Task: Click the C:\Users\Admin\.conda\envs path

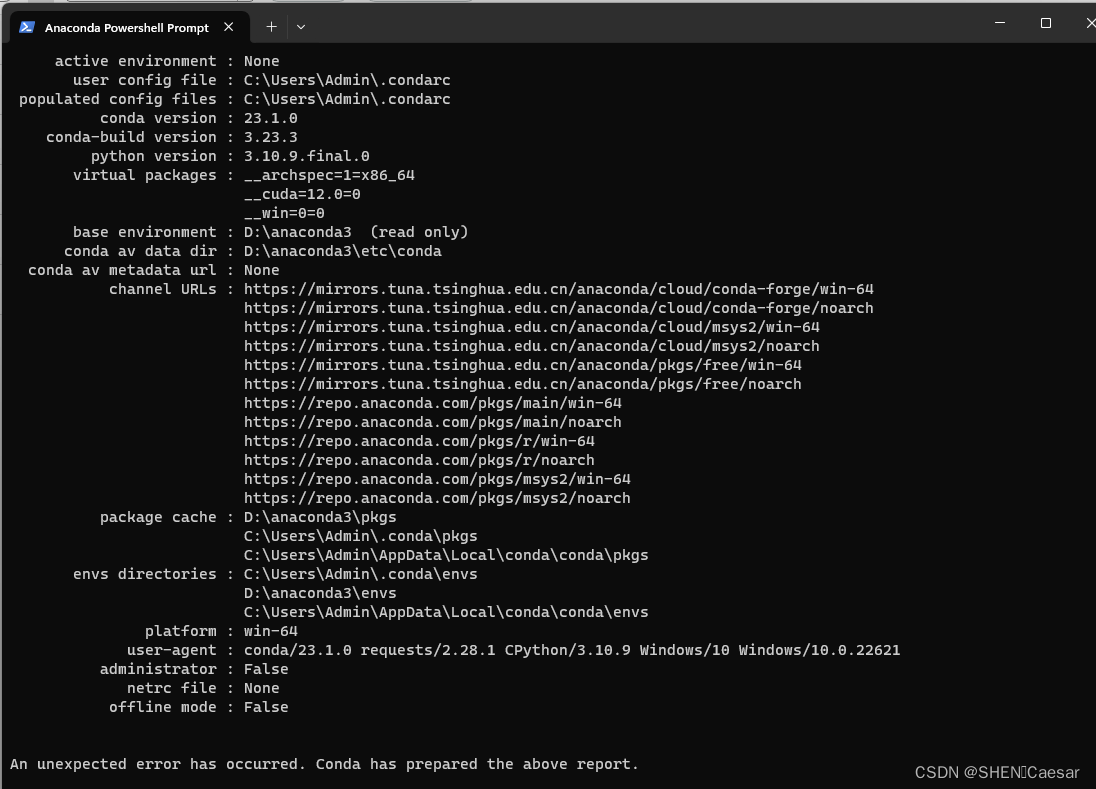Action: (361, 574)
